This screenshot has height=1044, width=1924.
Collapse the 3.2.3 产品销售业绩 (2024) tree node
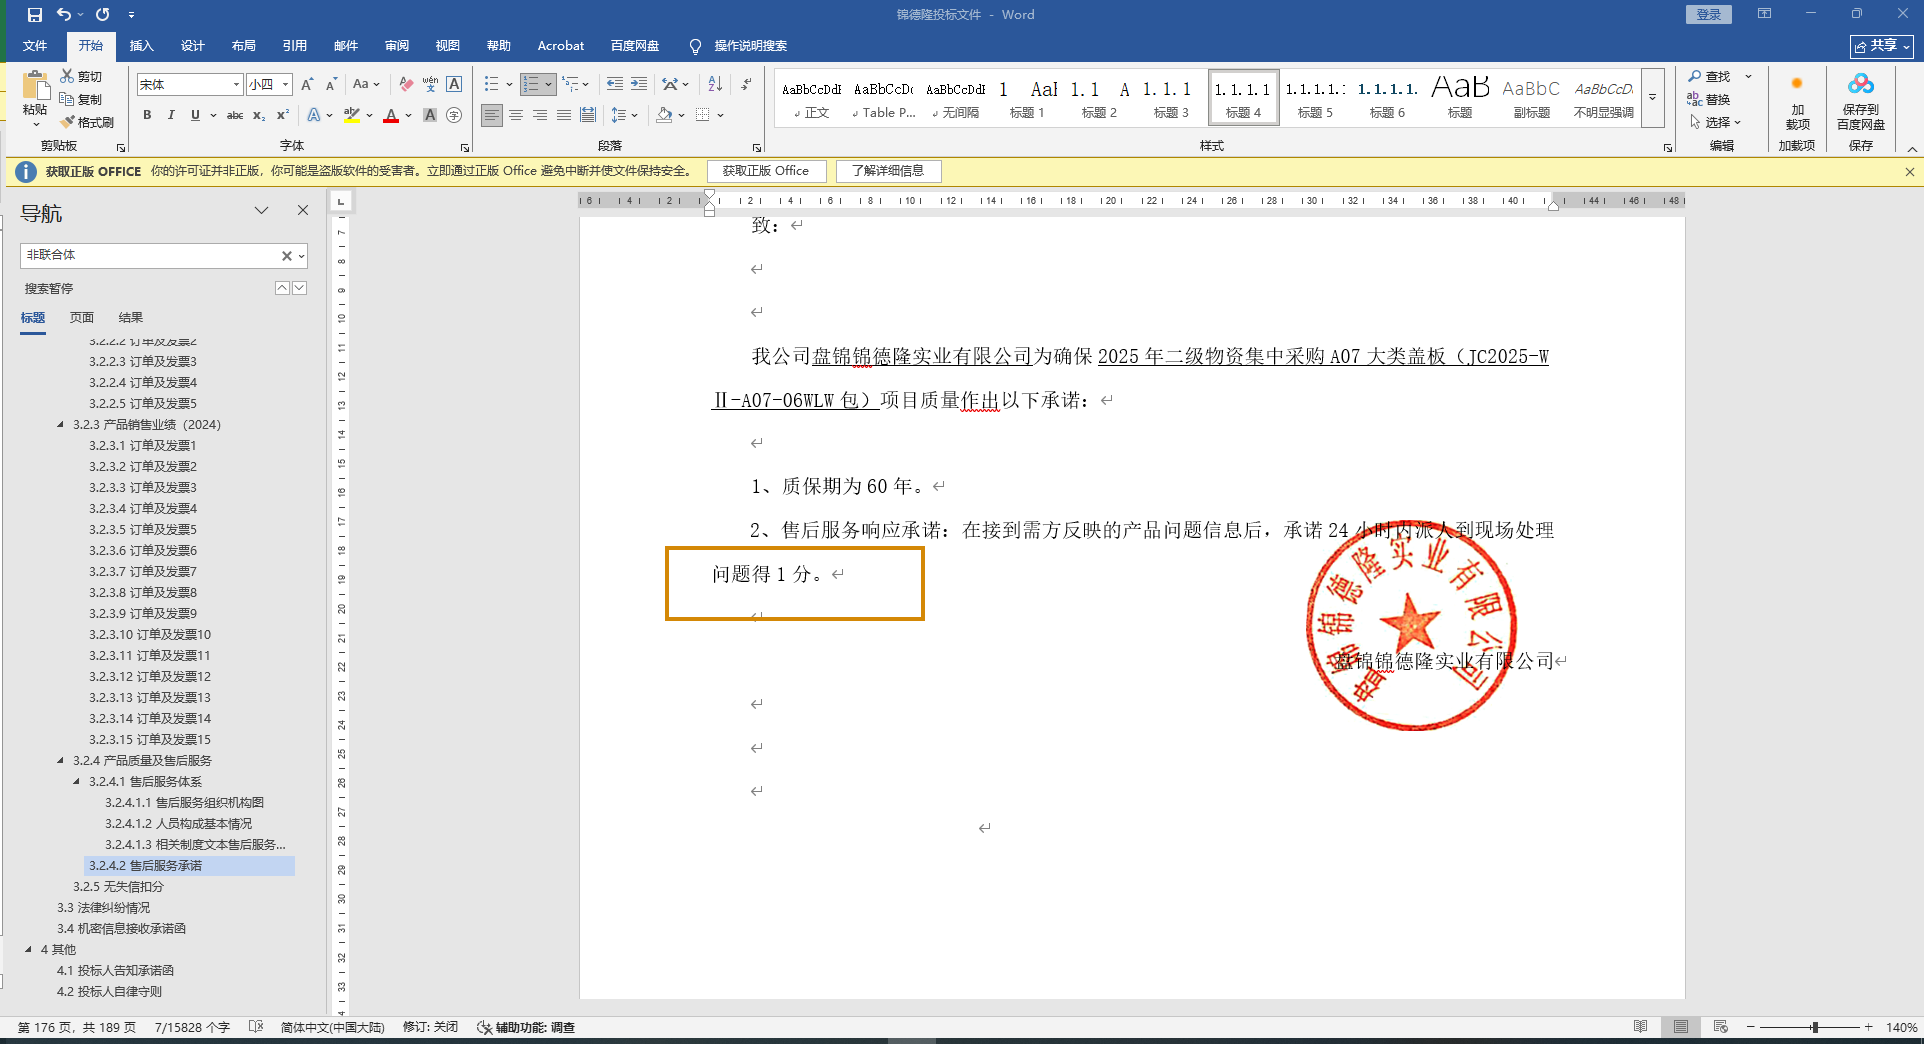61,424
